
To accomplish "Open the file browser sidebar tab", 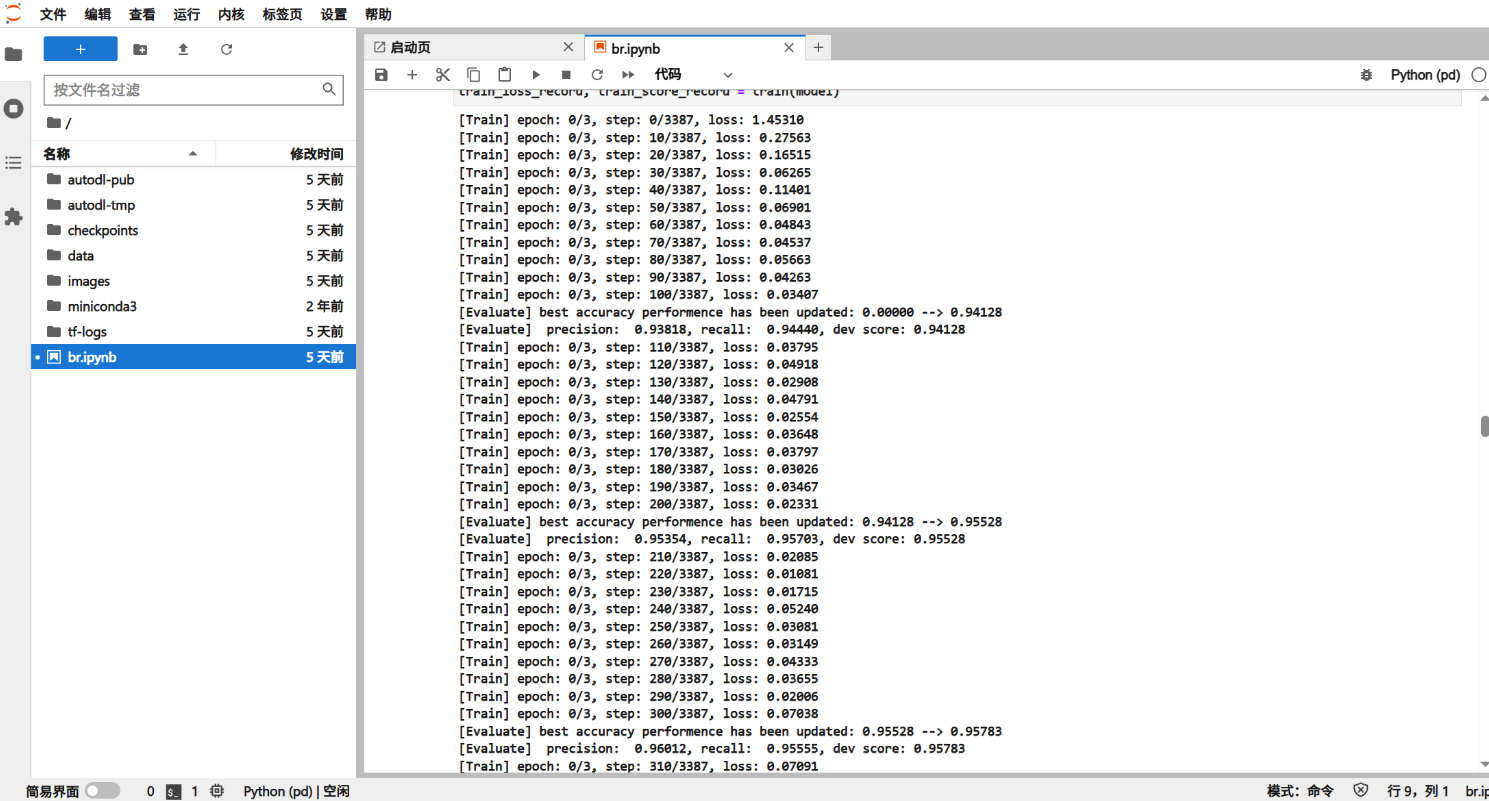I will coord(14,54).
